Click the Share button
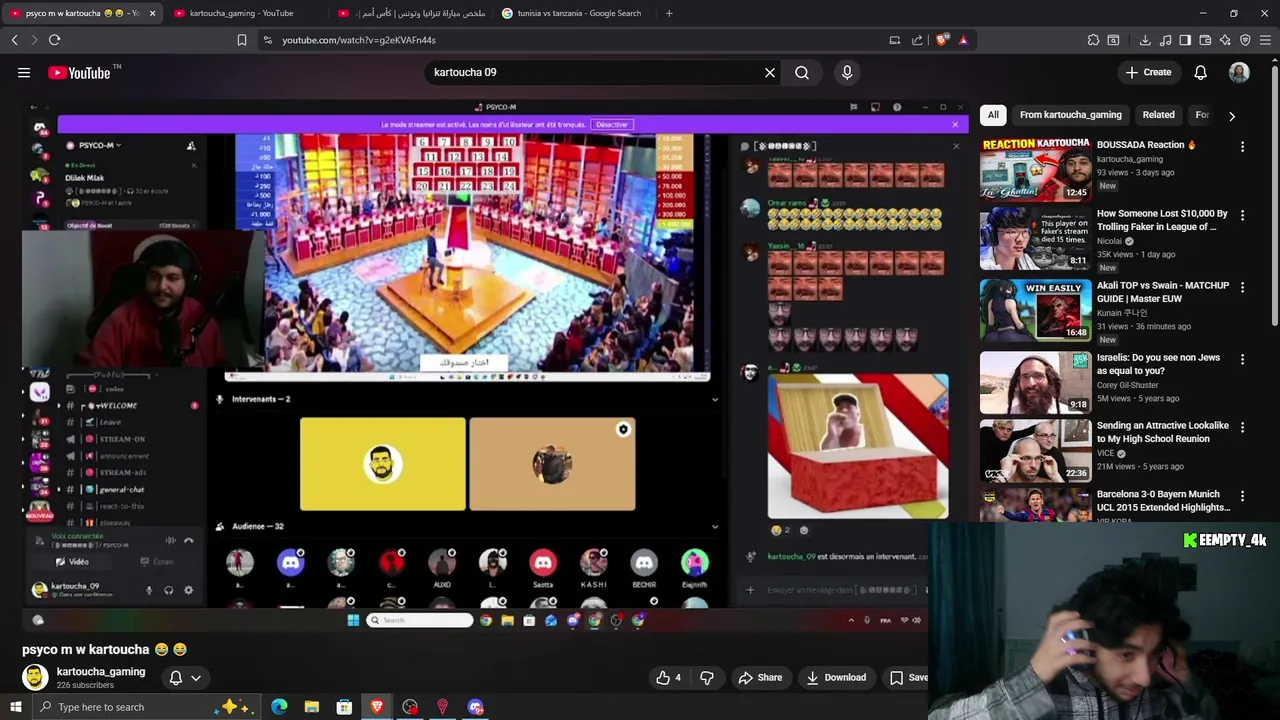Screen dimensions: 1280x720 tap(760, 678)
